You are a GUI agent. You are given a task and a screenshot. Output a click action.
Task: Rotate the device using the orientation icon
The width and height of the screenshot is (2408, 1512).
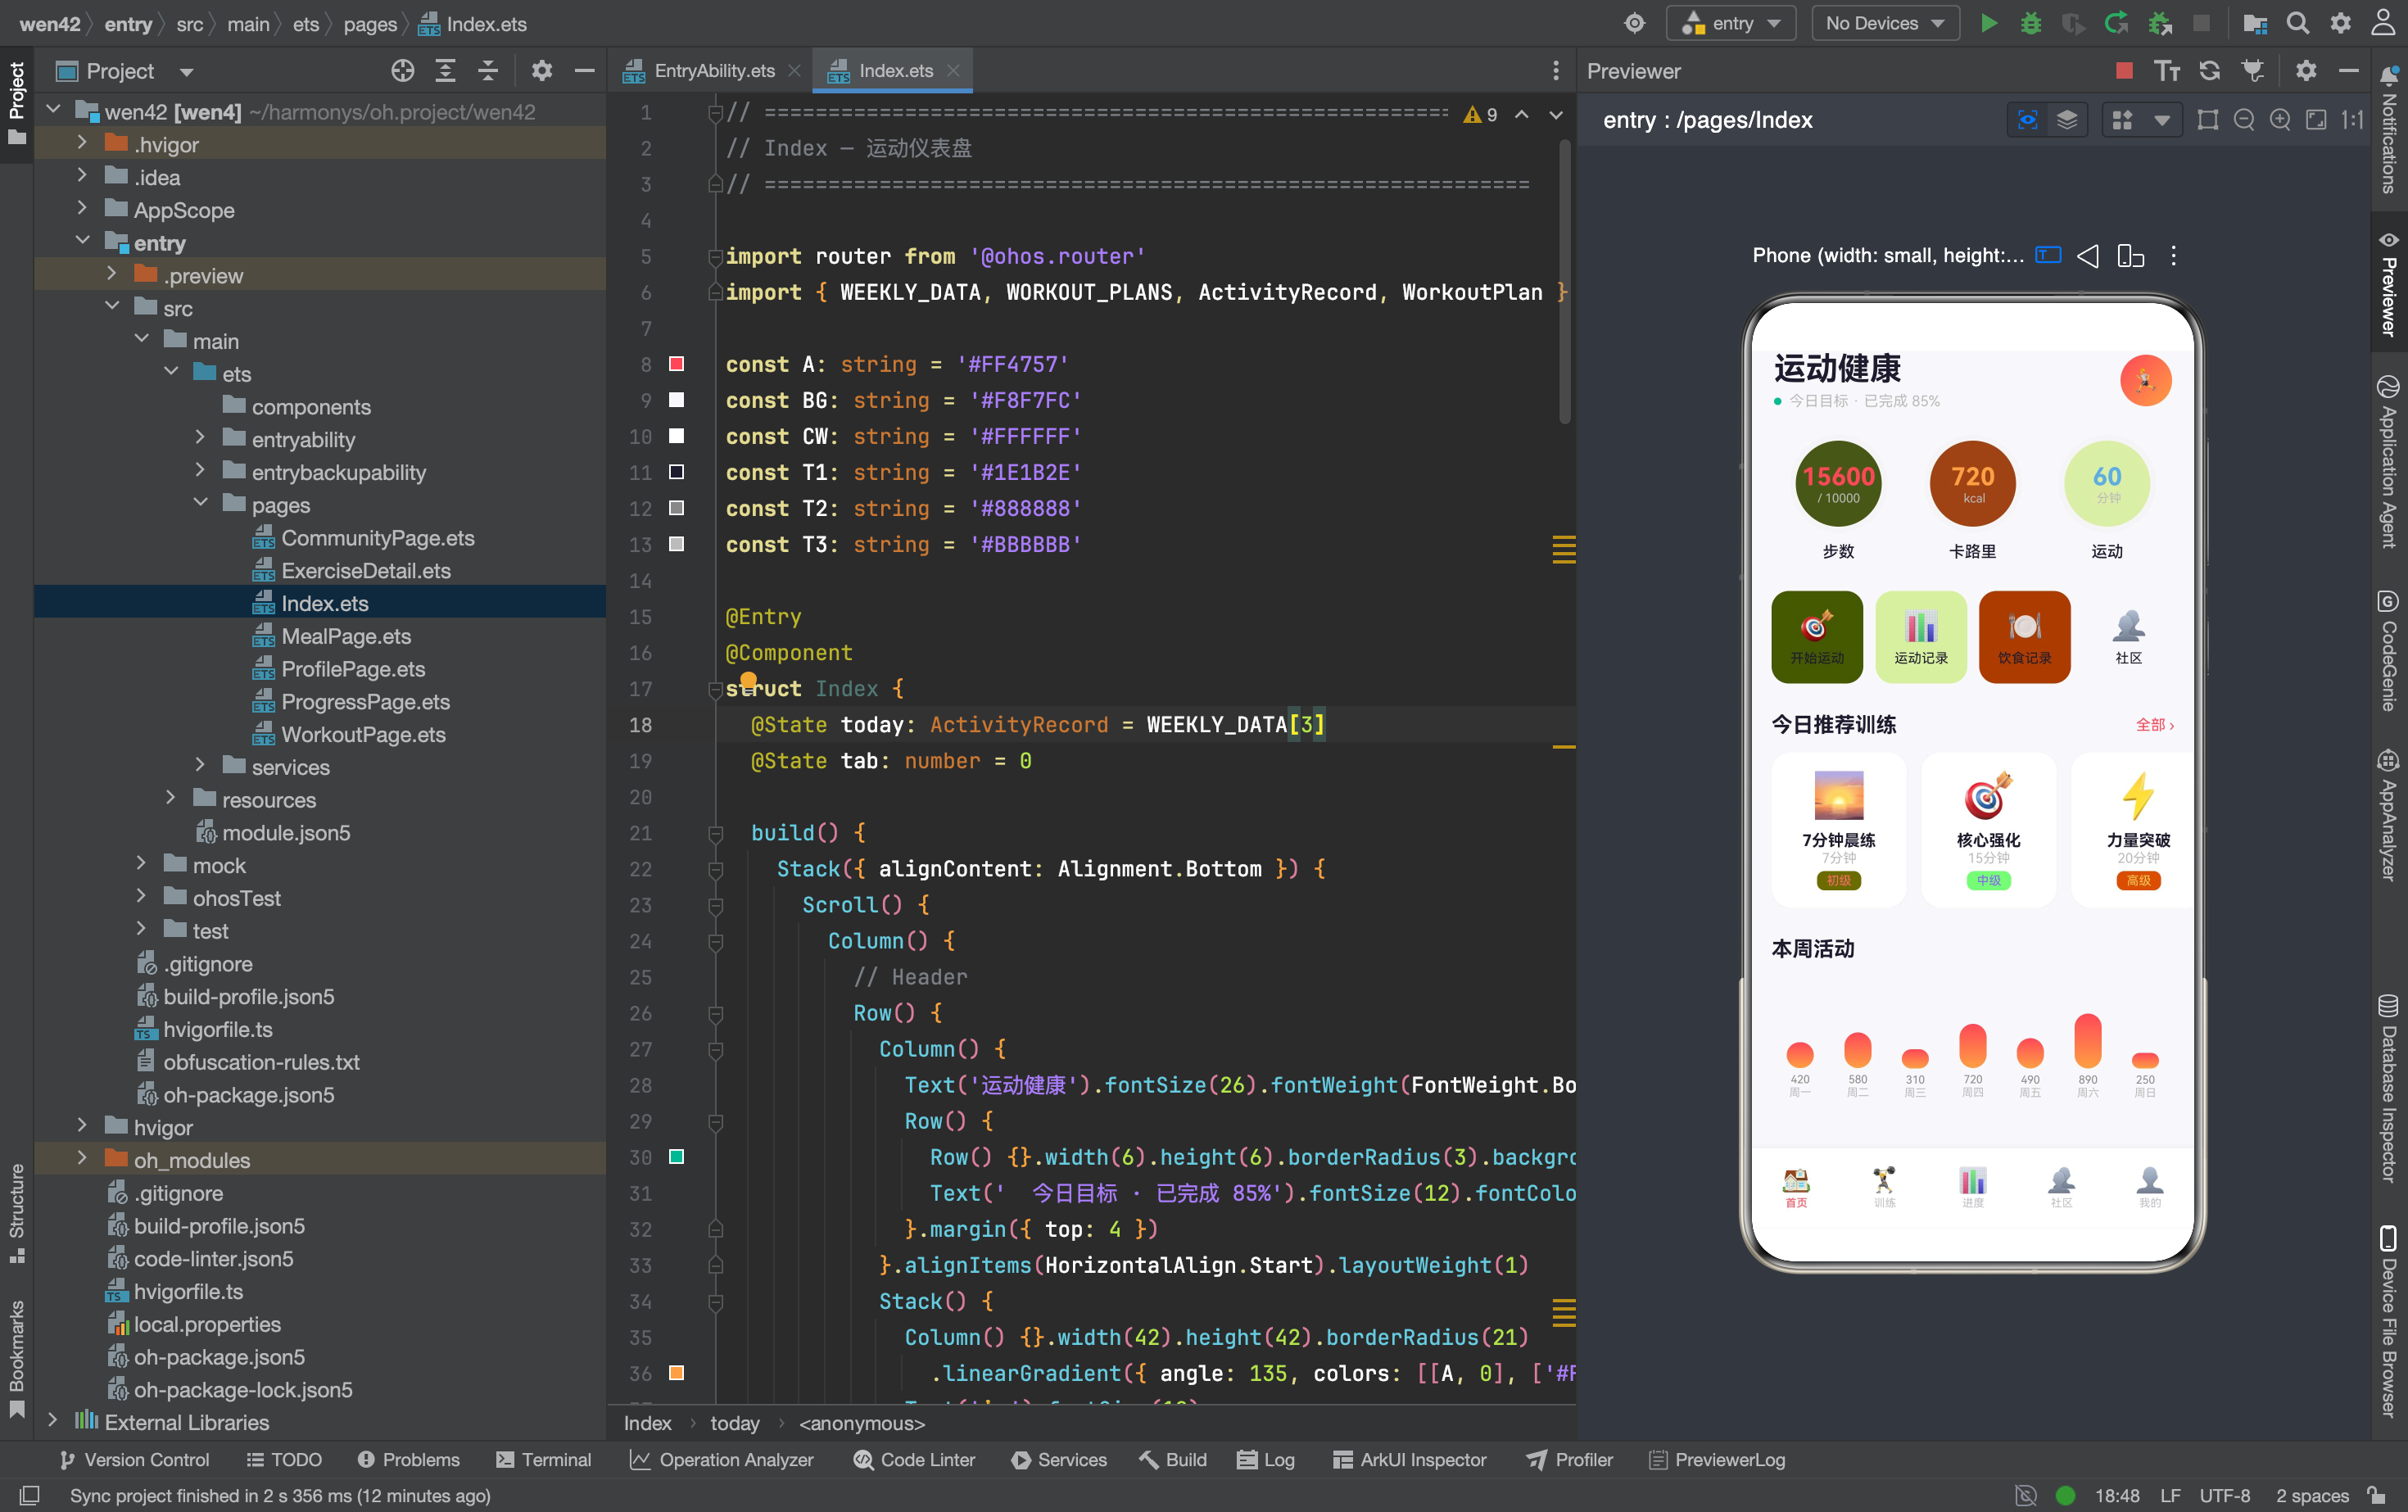click(2130, 256)
